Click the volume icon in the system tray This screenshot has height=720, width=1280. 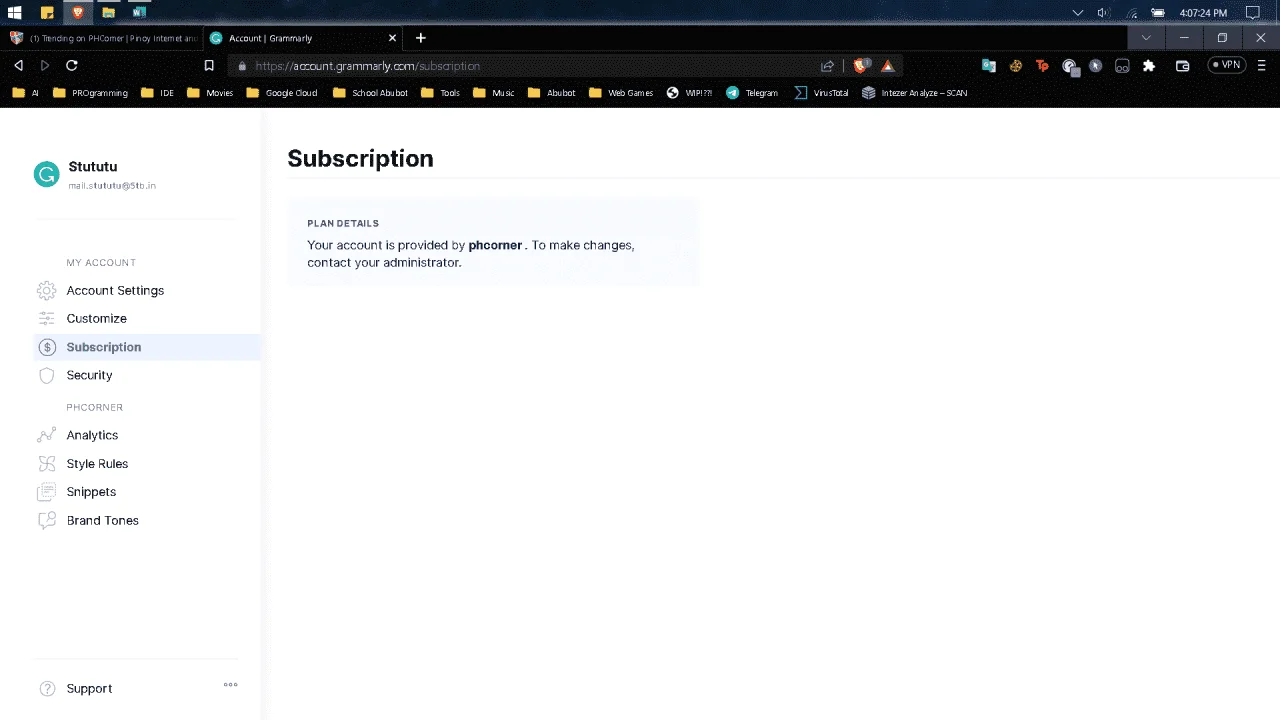(1104, 12)
